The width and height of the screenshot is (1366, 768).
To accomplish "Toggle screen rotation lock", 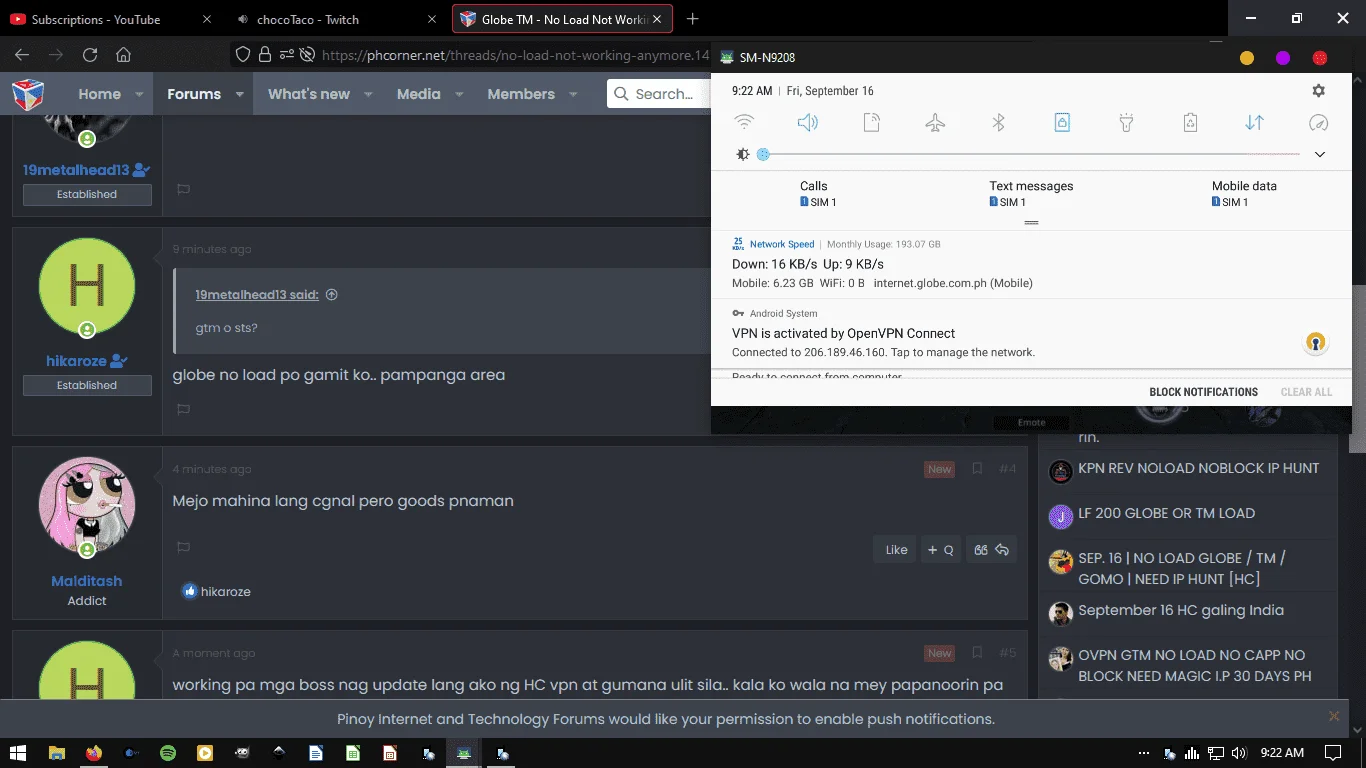I will 1062,123.
